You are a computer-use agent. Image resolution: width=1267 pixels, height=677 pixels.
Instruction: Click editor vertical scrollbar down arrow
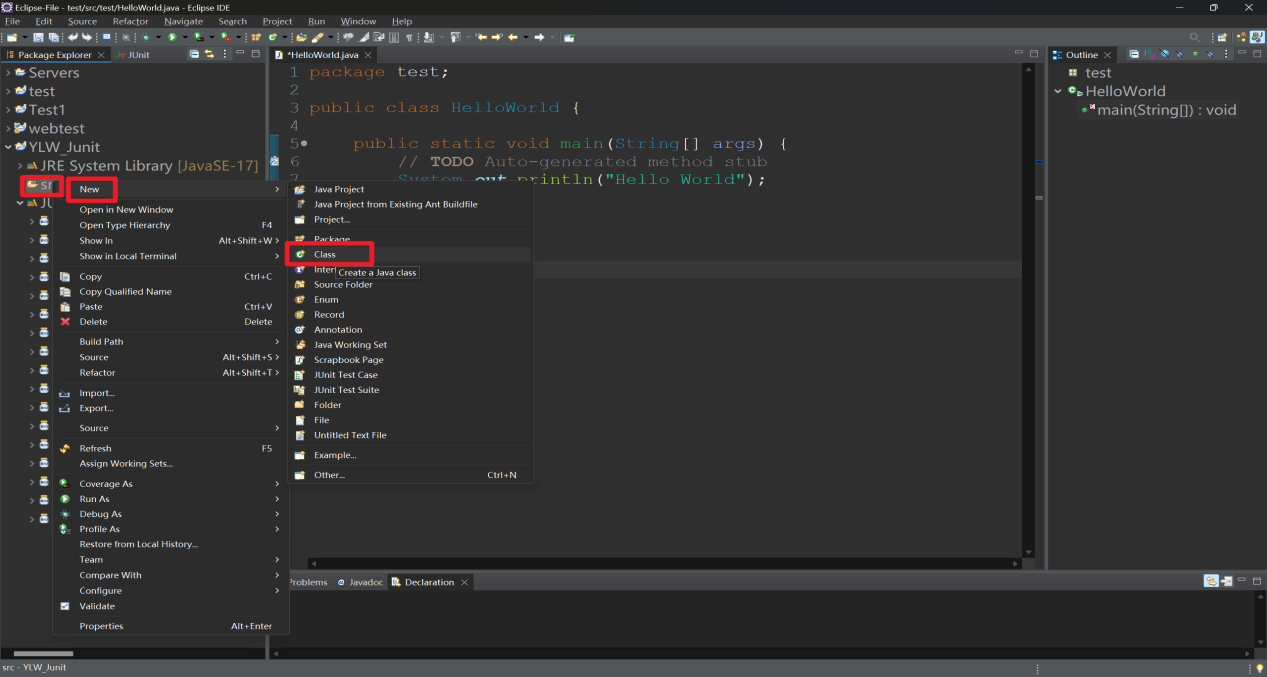[1028, 551]
